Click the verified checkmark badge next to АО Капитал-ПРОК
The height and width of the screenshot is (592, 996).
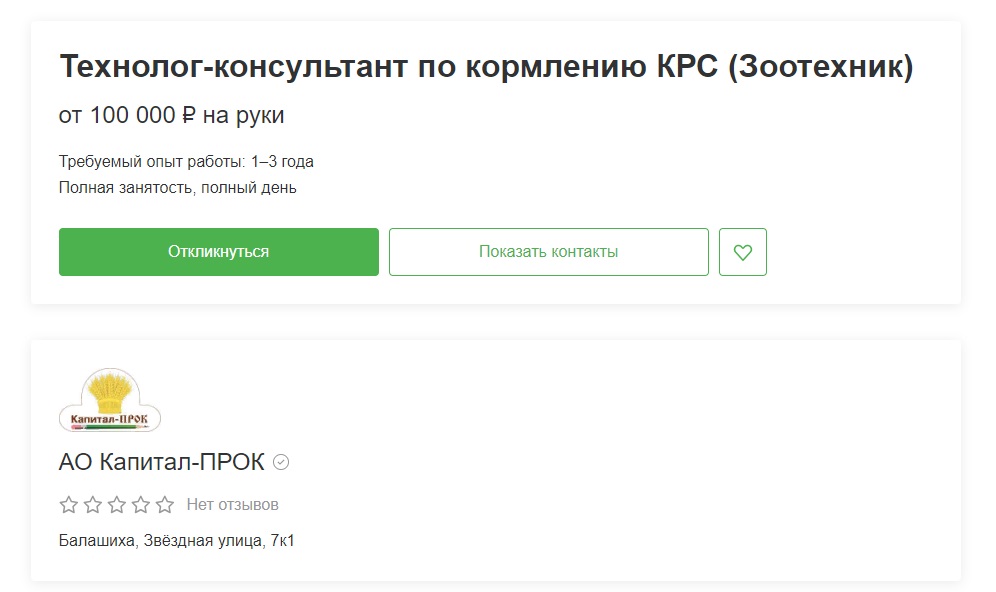[278, 462]
